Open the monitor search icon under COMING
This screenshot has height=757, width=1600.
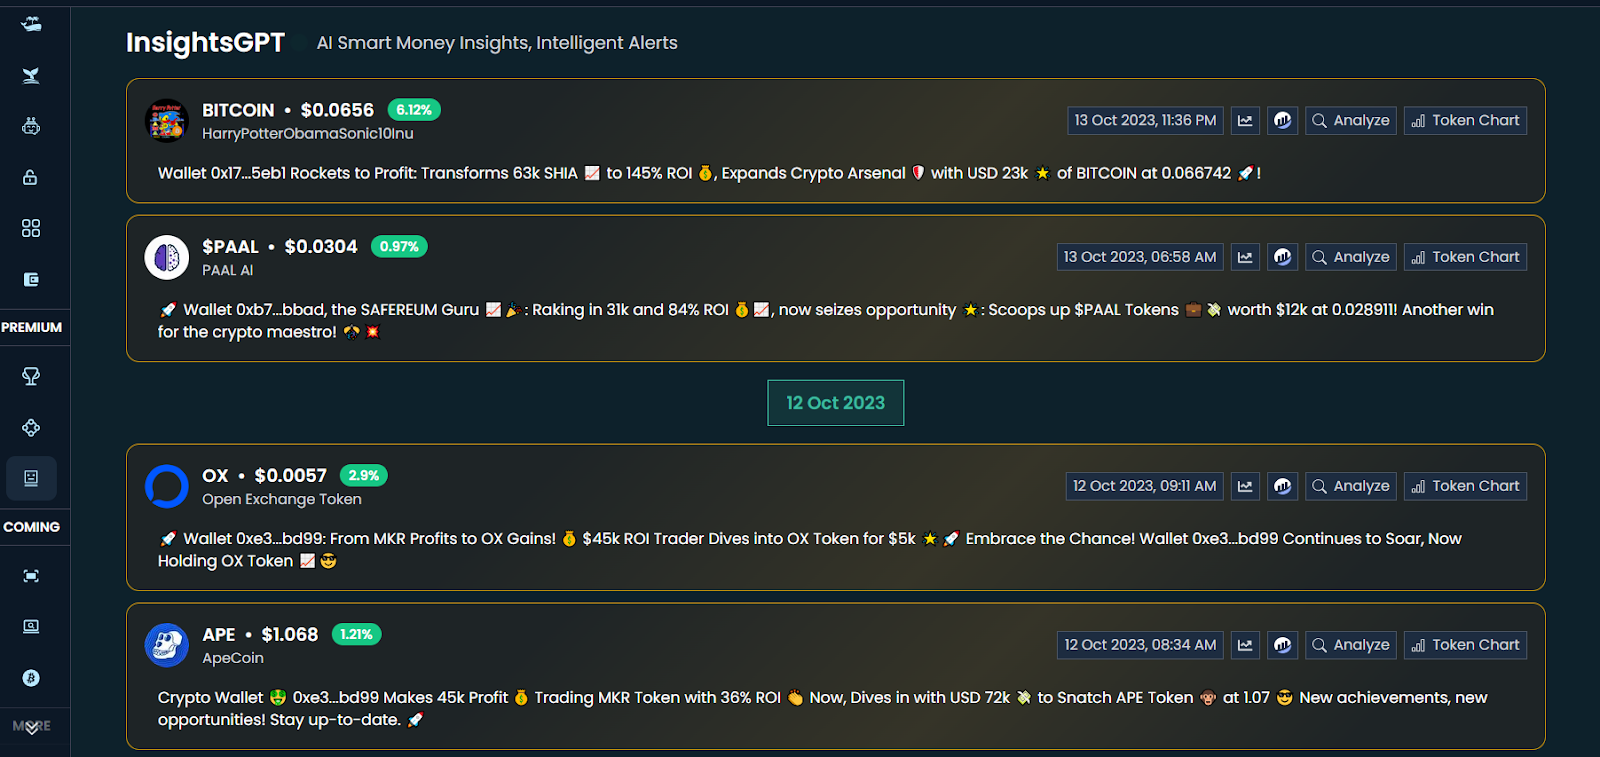coord(31,627)
